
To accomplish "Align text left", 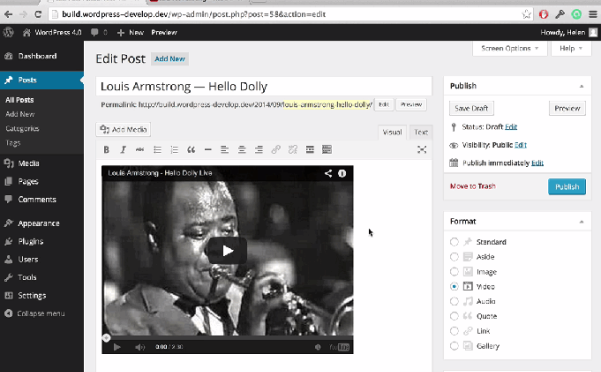I will (225, 150).
